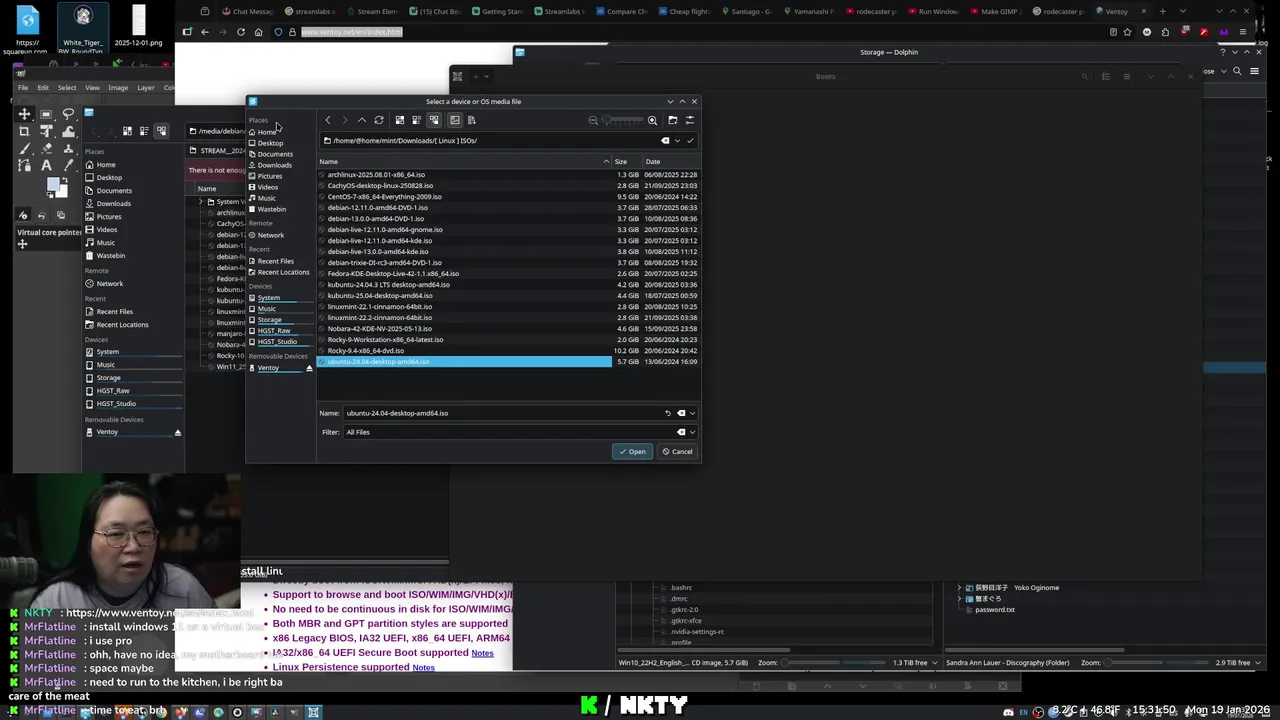Screen dimensions: 1280x720
Task: Open HGST_Studio device in file dialog
Action: pyautogui.click(x=277, y=342)
